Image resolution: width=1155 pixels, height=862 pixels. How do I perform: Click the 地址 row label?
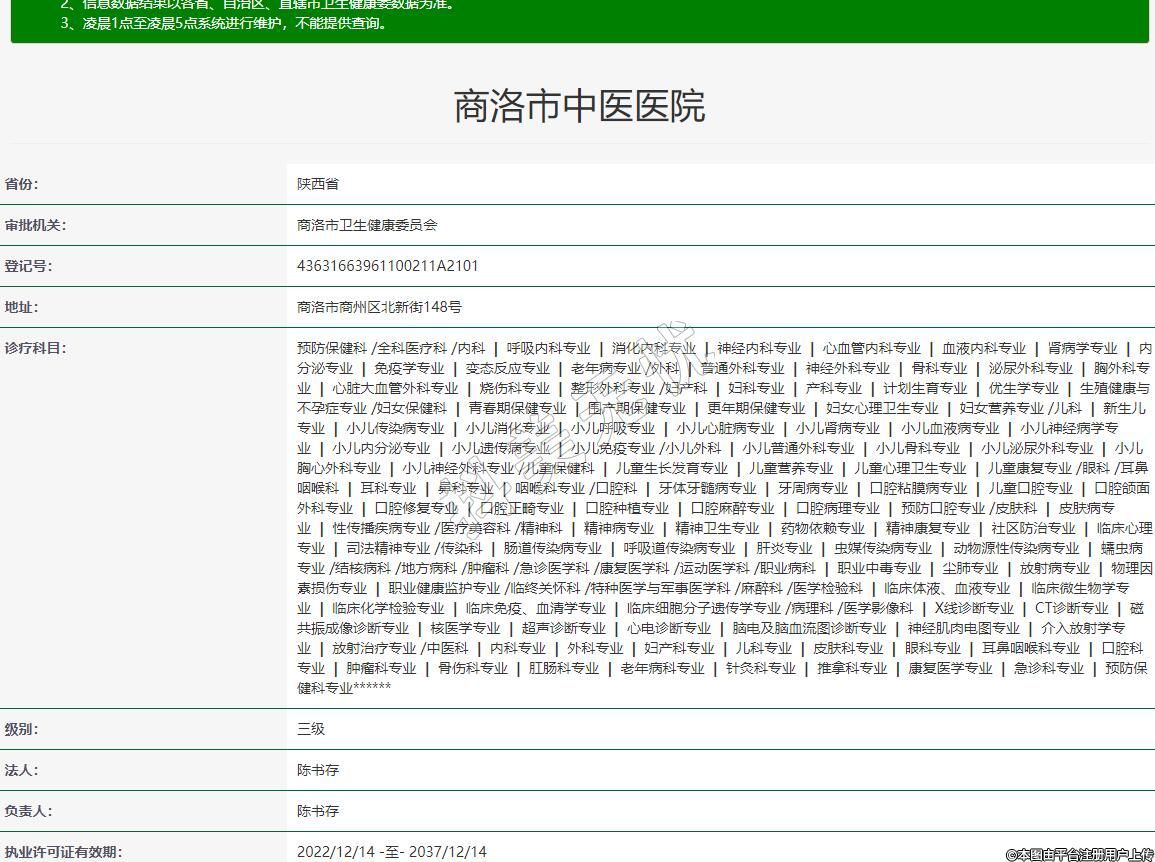pos(21,307)
